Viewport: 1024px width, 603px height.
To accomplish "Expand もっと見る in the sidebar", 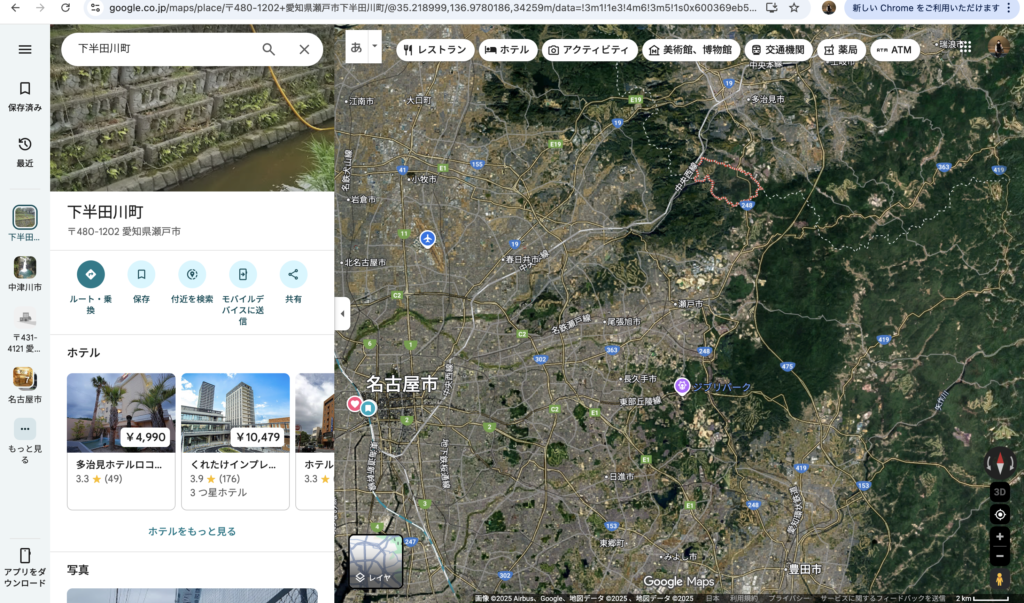I will pyautogui.click(x=25, y=435).
